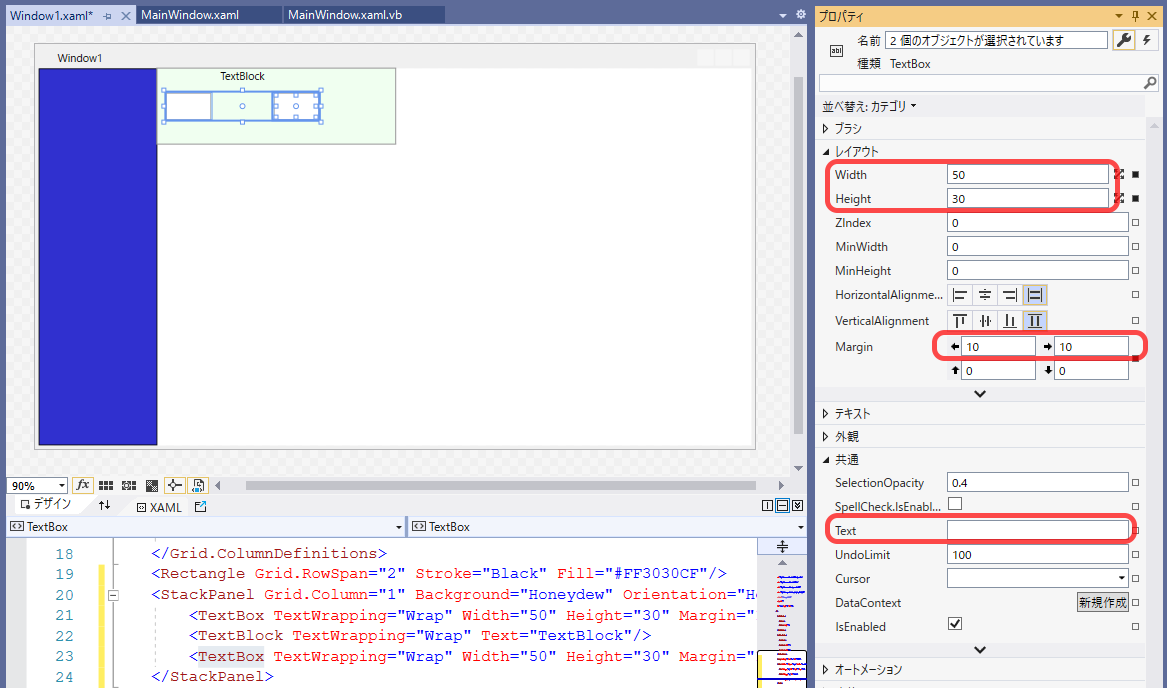Image resolution: width=1167 pixels, height=689 pixels.
Task: Toggle effect rendering with the fx designer icon
Action: (83, 485)
